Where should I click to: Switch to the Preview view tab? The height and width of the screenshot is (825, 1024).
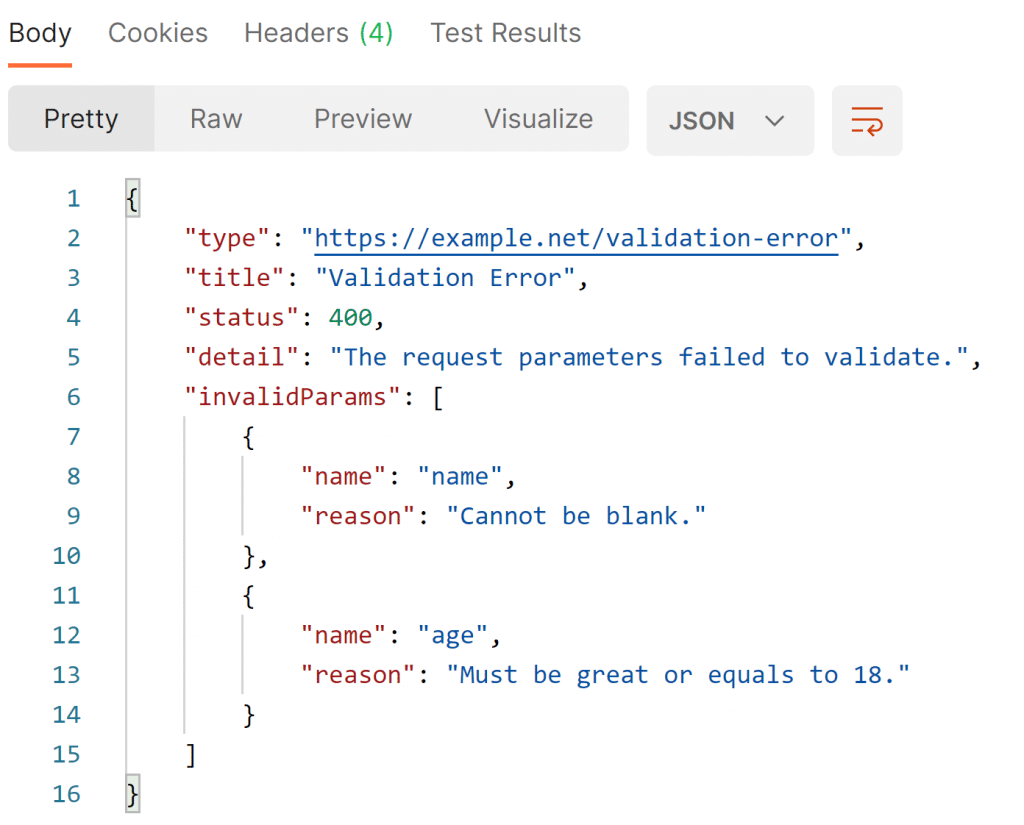[x=362, y=119]
